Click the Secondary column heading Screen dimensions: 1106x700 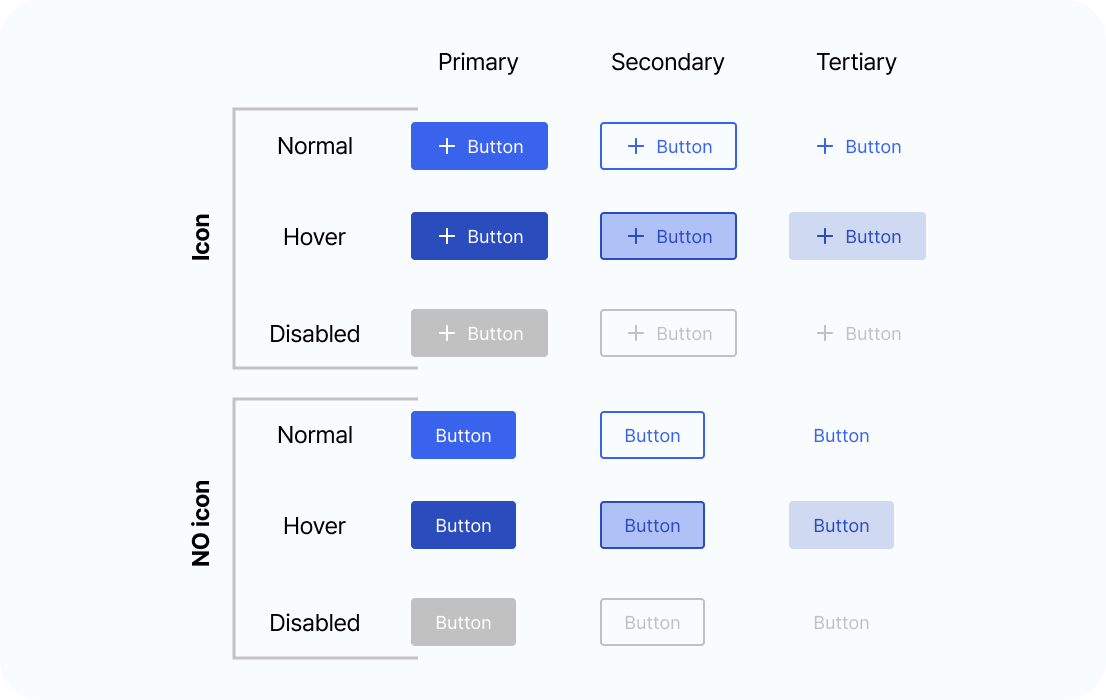[667, 62]
